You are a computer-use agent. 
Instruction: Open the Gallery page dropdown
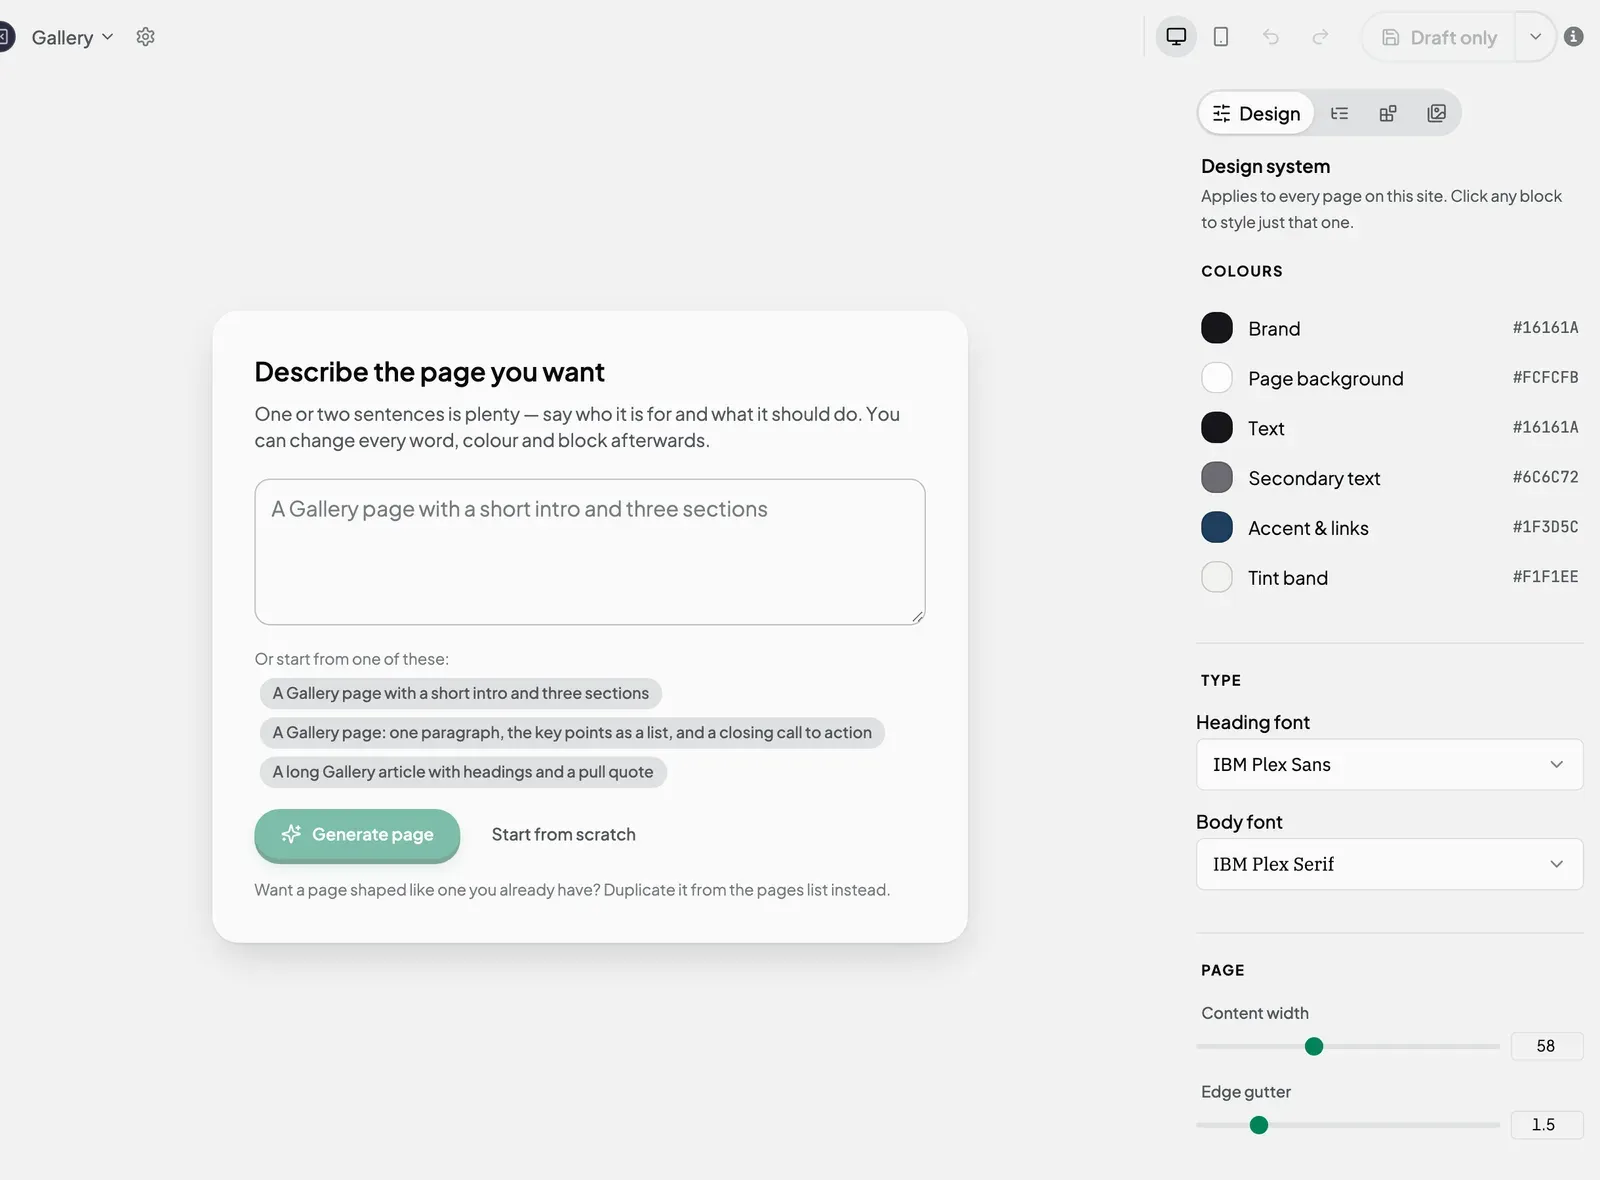[72, 37]
